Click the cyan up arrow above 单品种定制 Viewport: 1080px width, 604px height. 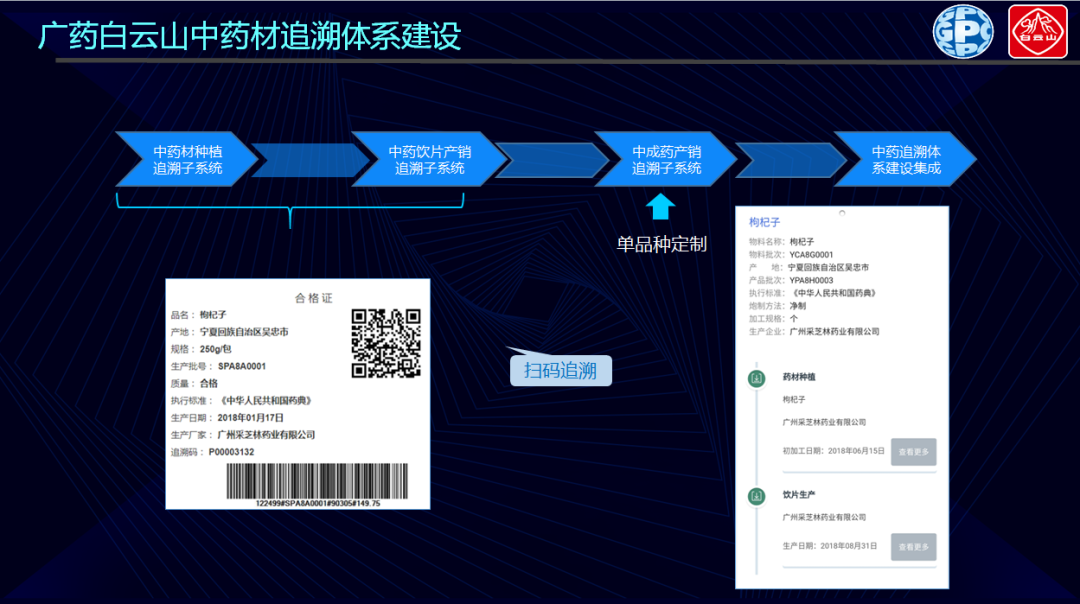coord(661,207)
